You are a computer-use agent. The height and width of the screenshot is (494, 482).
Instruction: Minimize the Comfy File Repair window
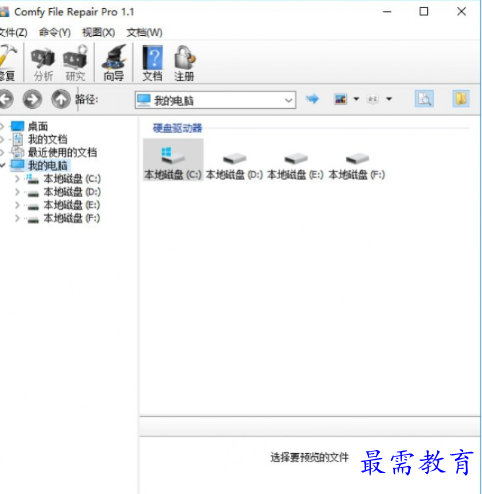tap(387, 12)
